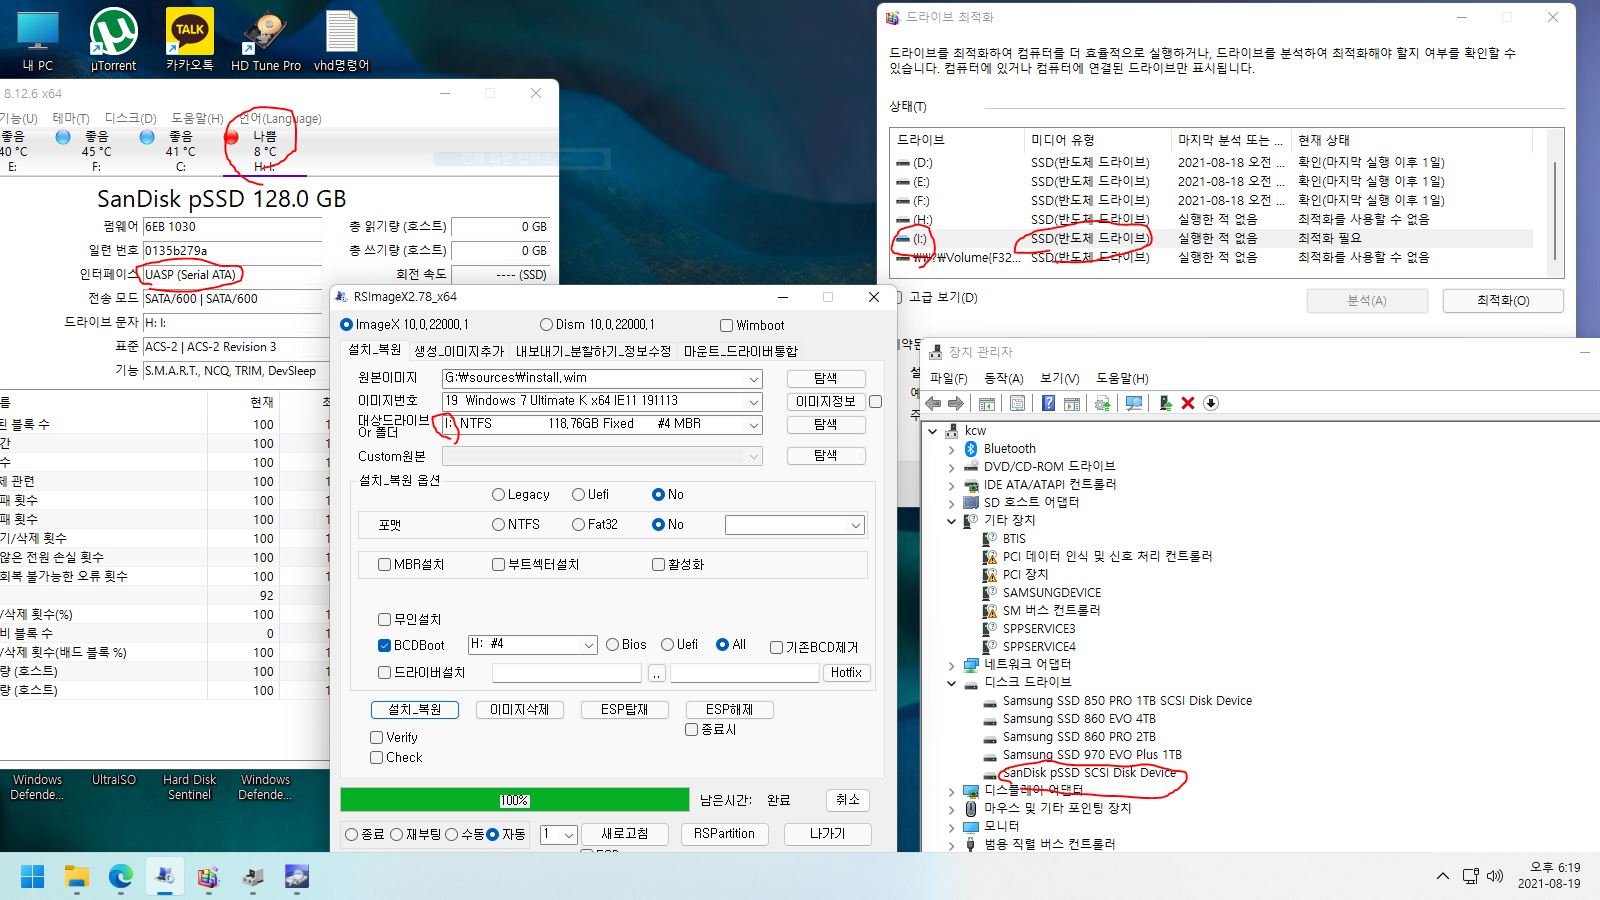Open File Explorer from the taskbar
Image resolution: width=1600 pixels, height=900 pixels.
pyautogui.click(x=77, y=877)
